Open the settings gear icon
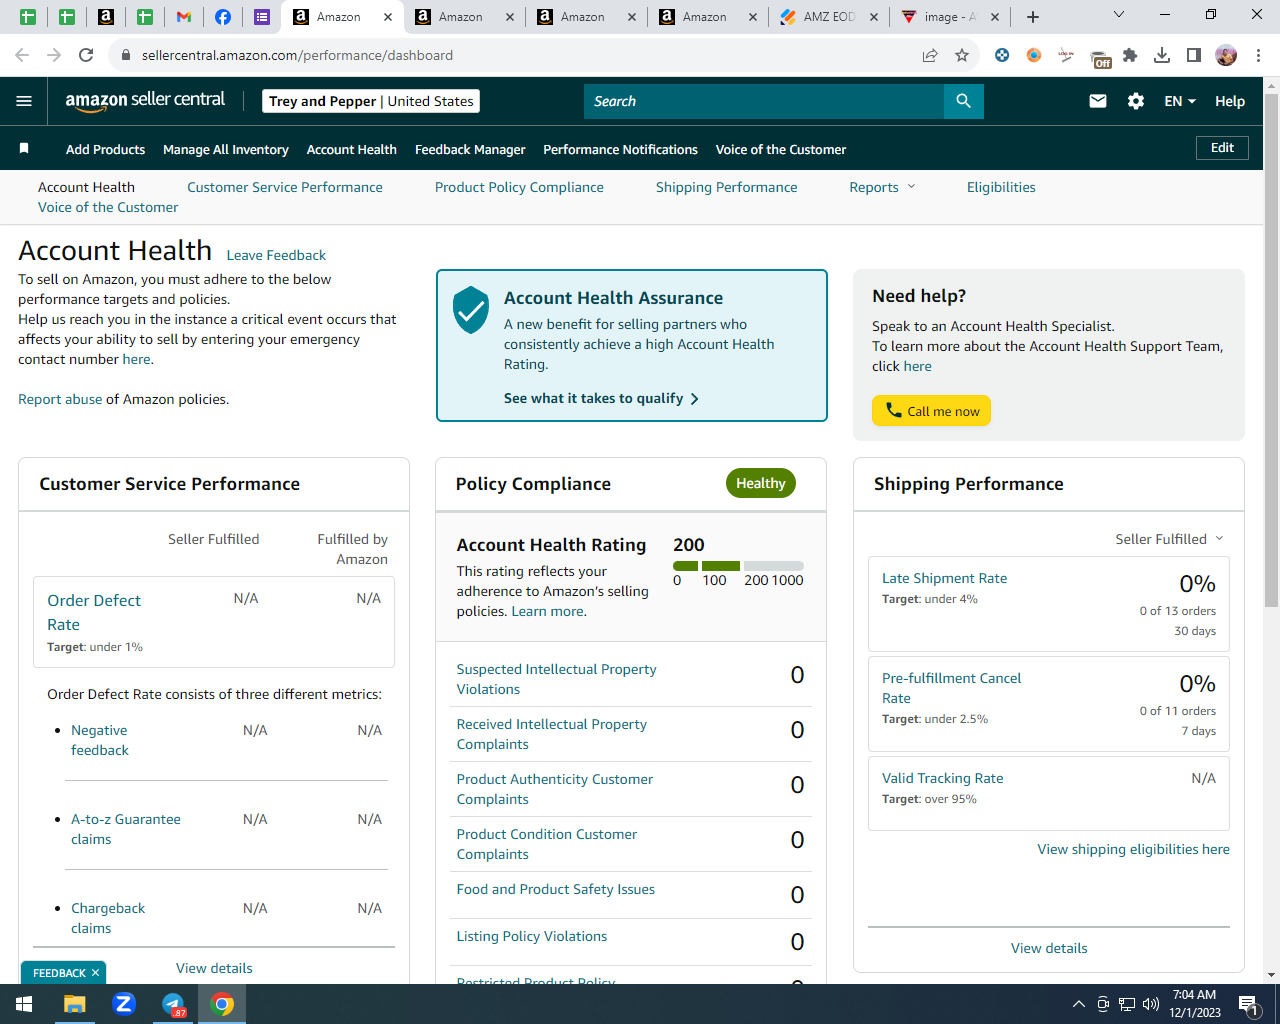The height and width of the screenshot is (1024, 1280). 1136,101
